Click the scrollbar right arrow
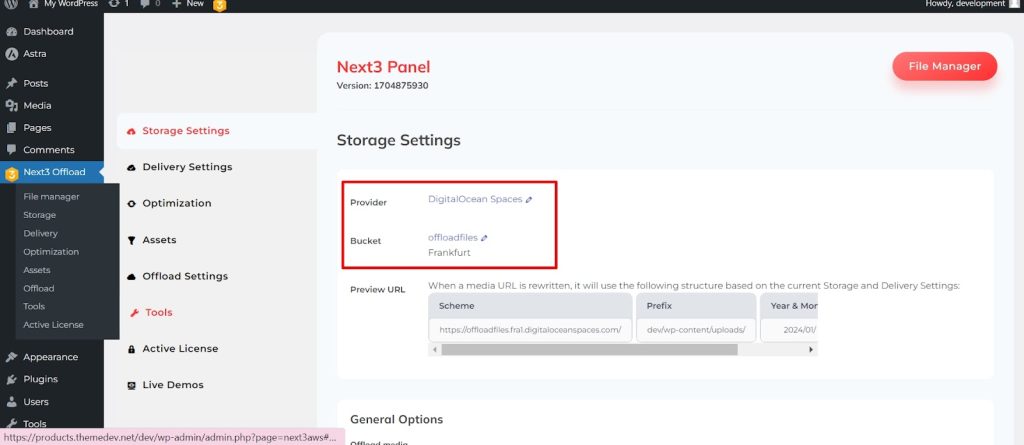 pos(811,350)
